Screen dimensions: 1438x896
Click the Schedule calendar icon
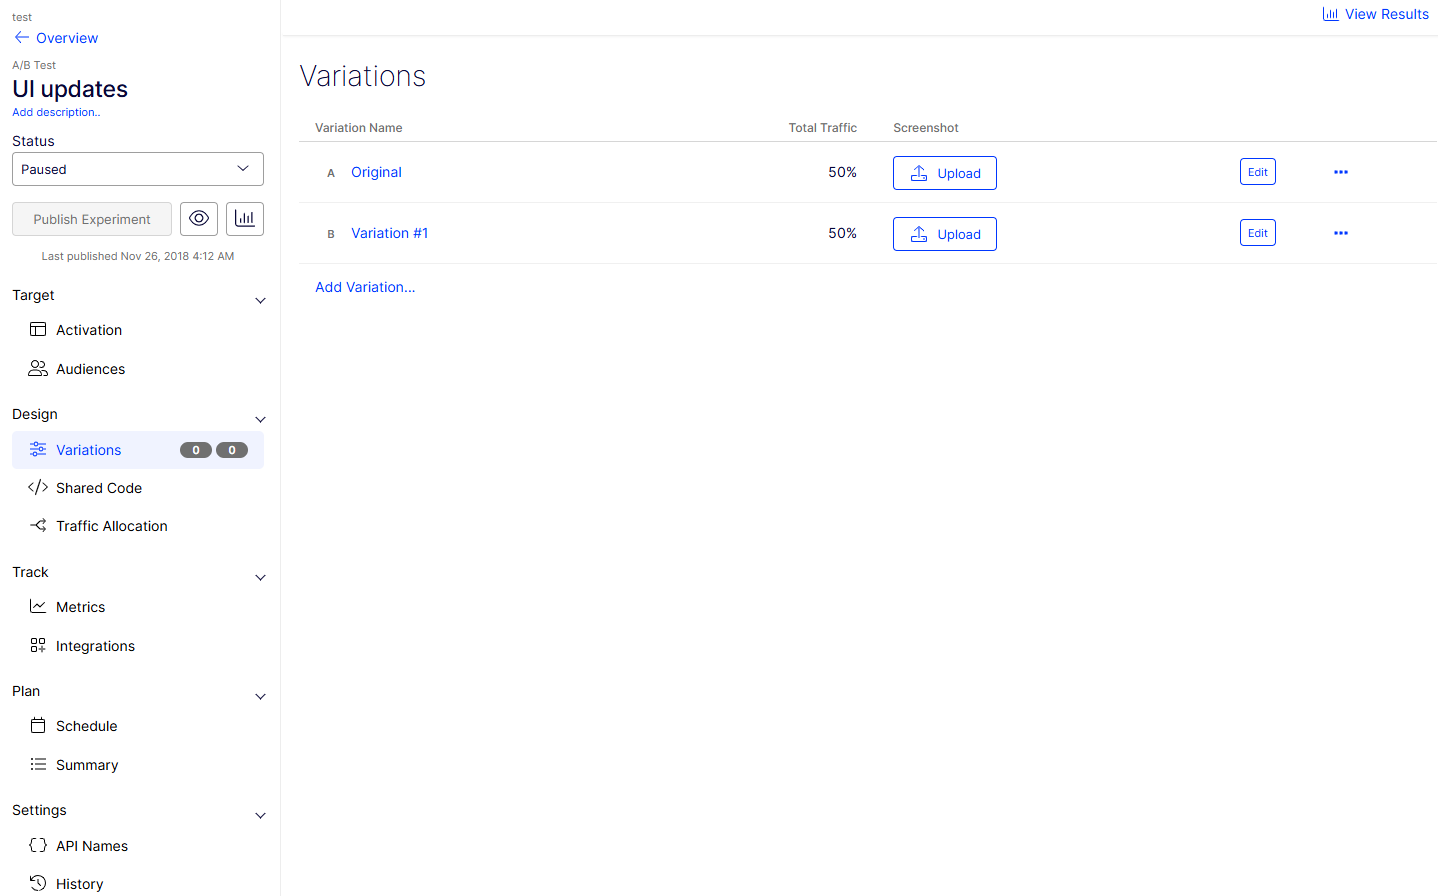click(x=38, y=726)
